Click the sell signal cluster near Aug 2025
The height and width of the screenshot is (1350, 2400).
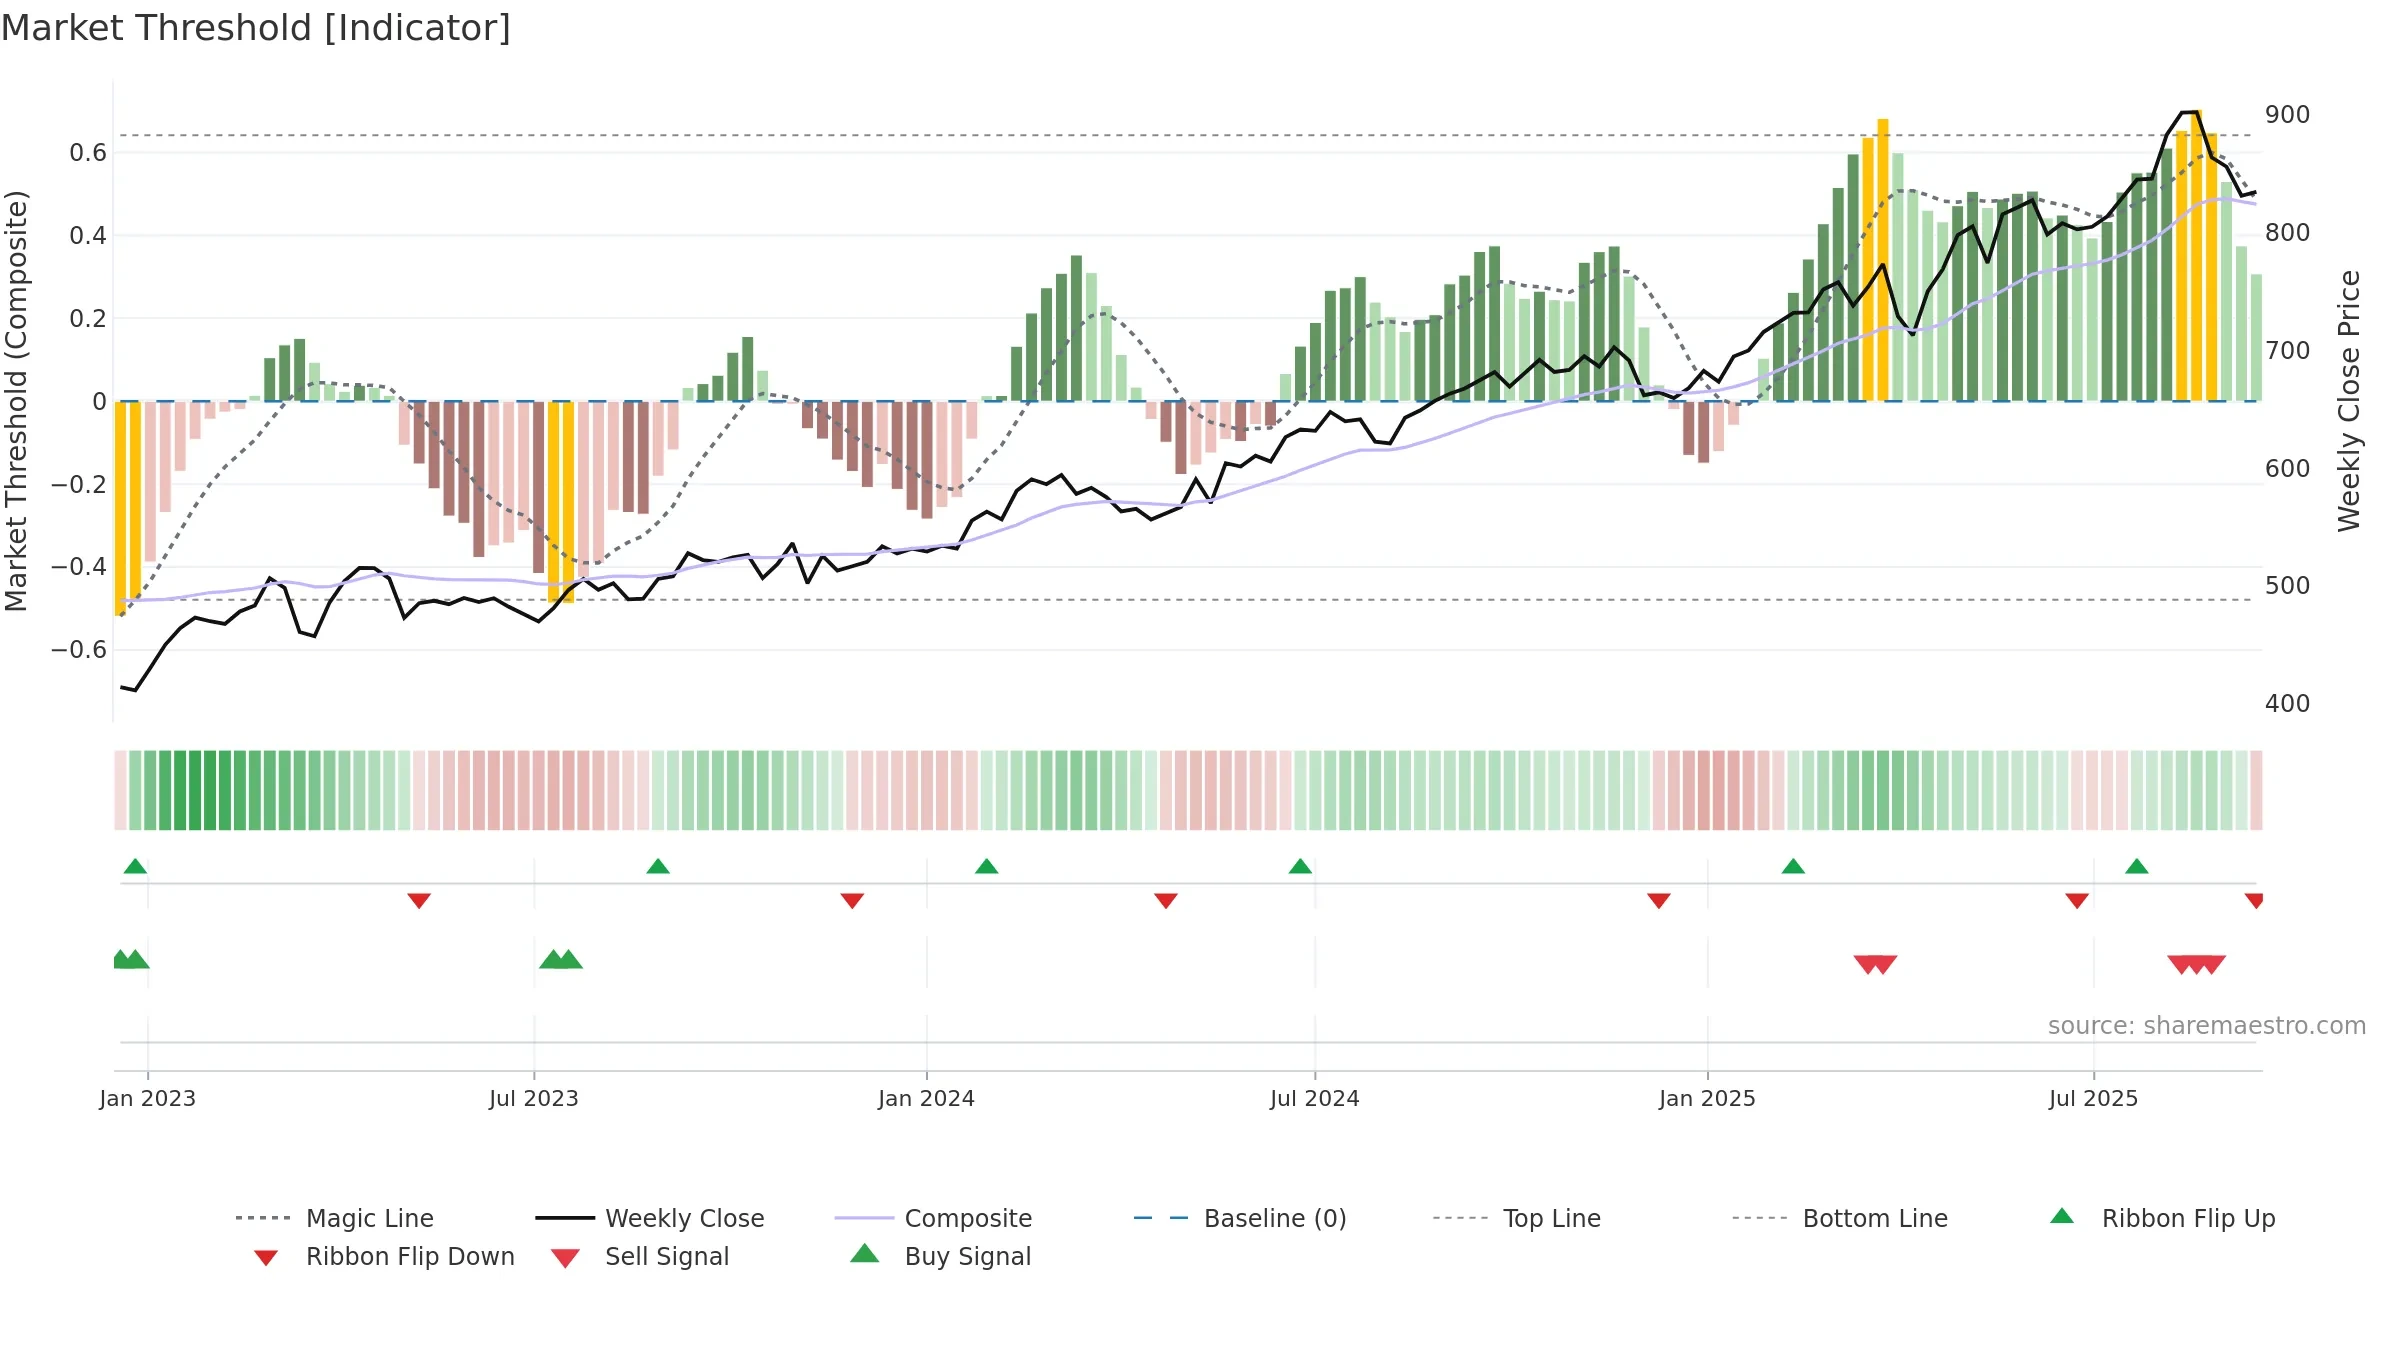pos(2196,965)
